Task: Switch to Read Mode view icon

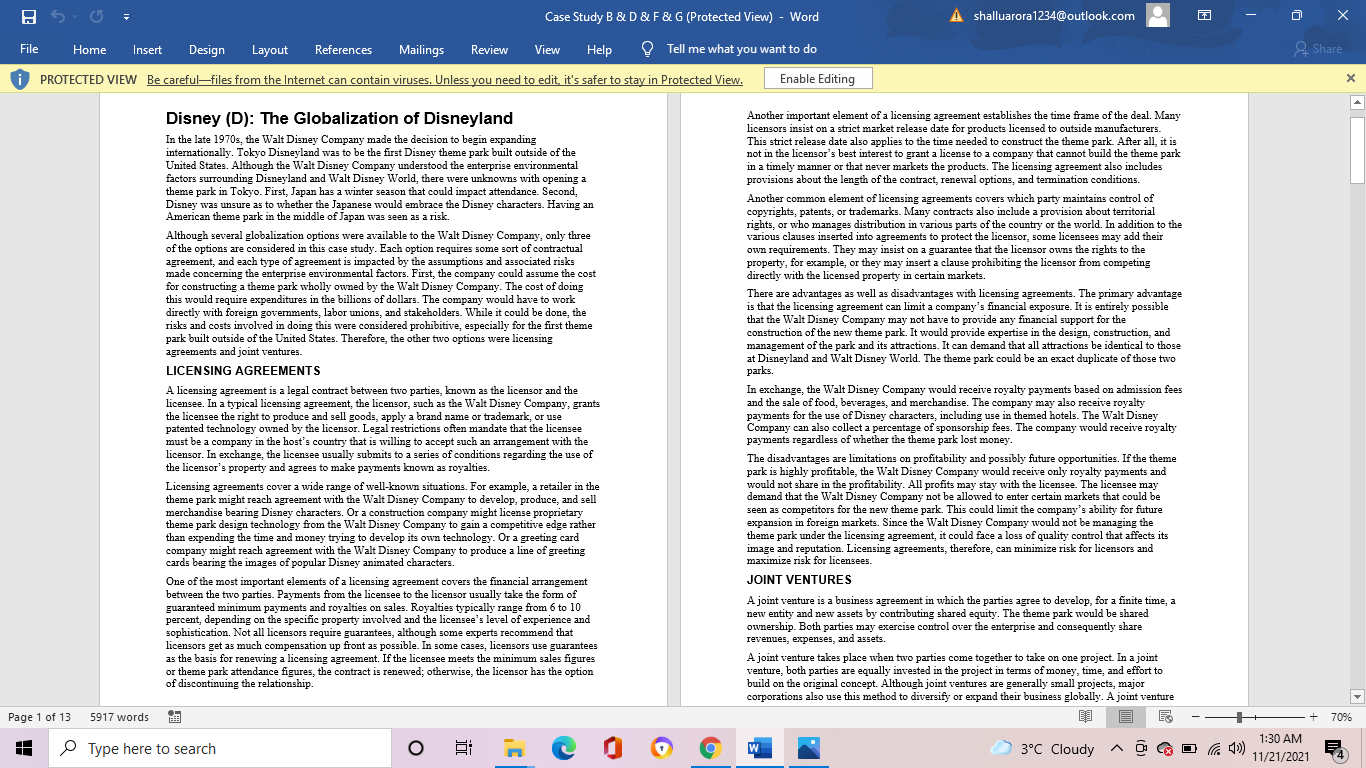Action: pos(1086,717)
